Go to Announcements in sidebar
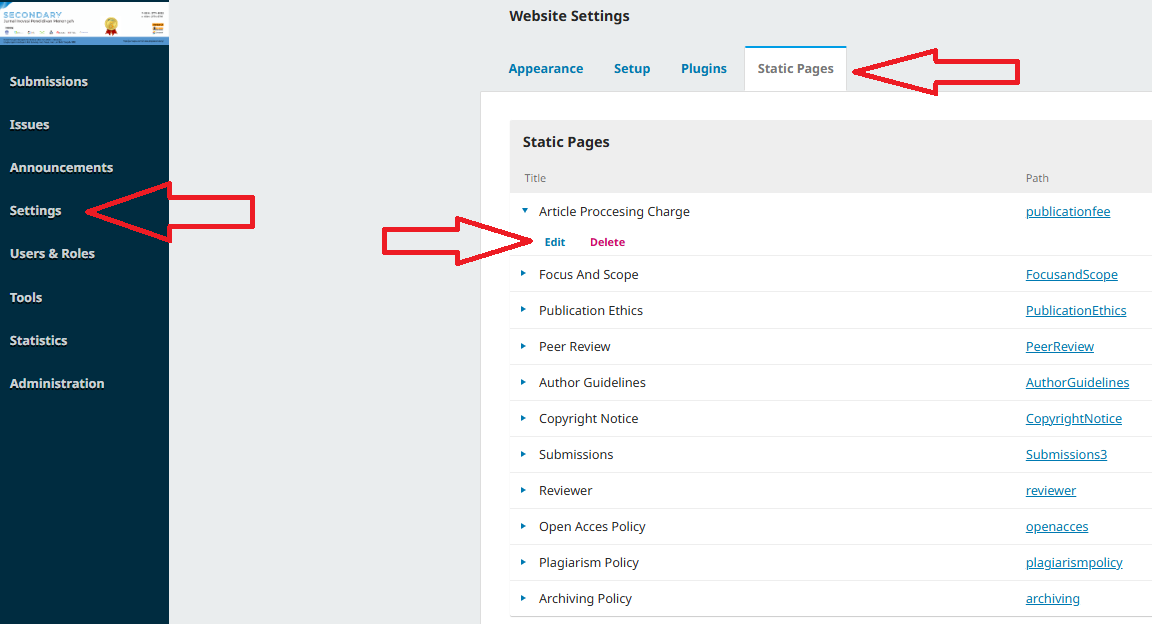Screen dimensions: 1152x624 (61, 167)
